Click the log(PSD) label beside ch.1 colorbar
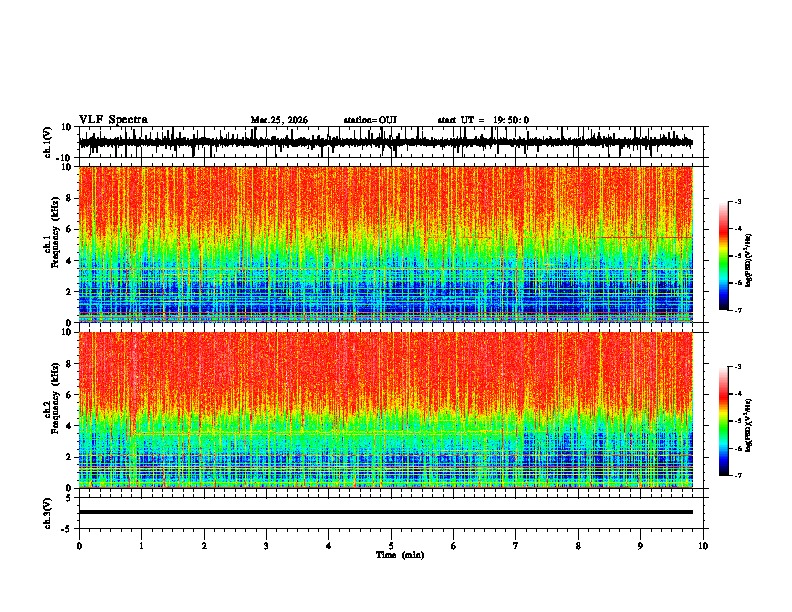This screenshot has width=792, height=612. (749, 261)
